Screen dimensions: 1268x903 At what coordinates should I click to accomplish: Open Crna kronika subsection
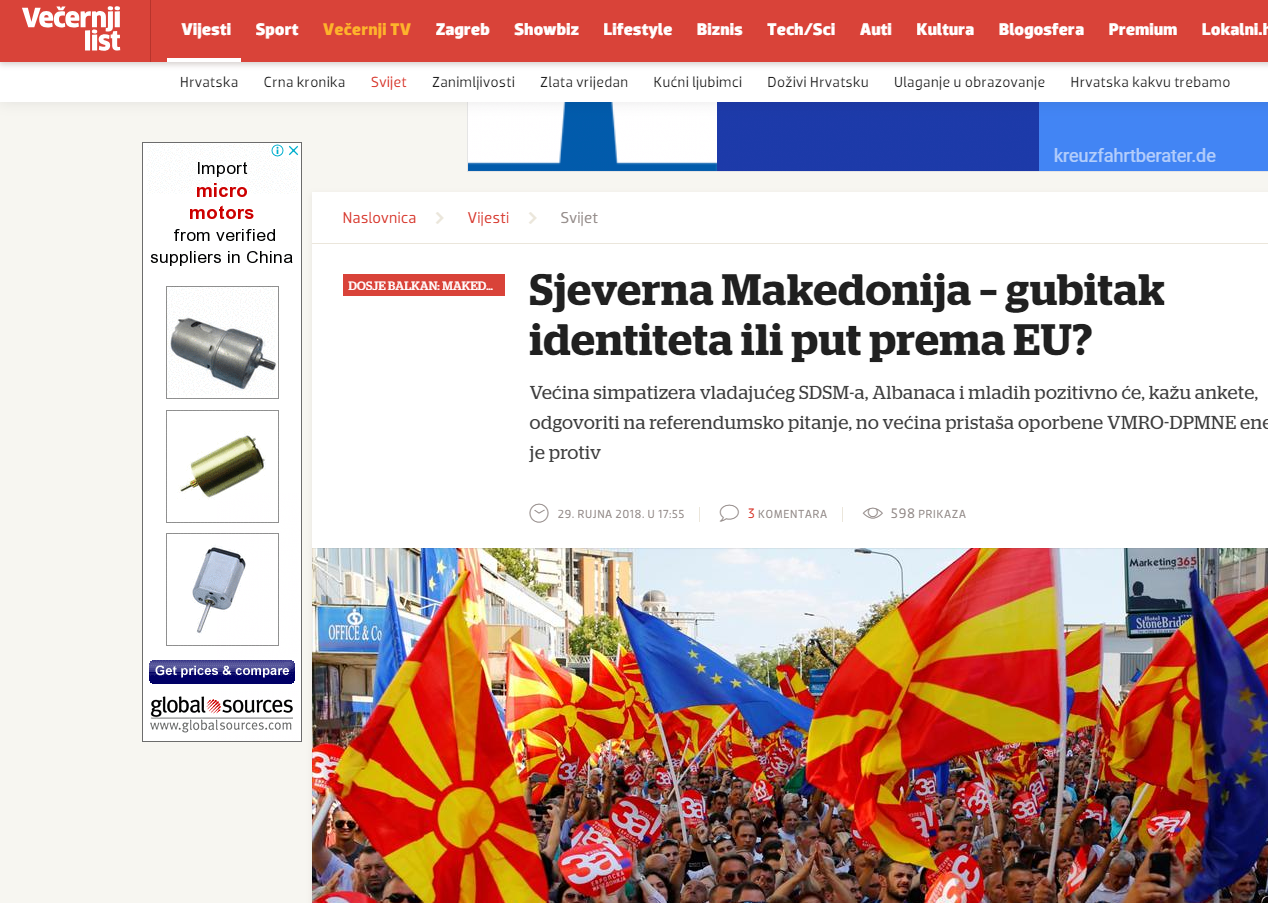(304, 82)
